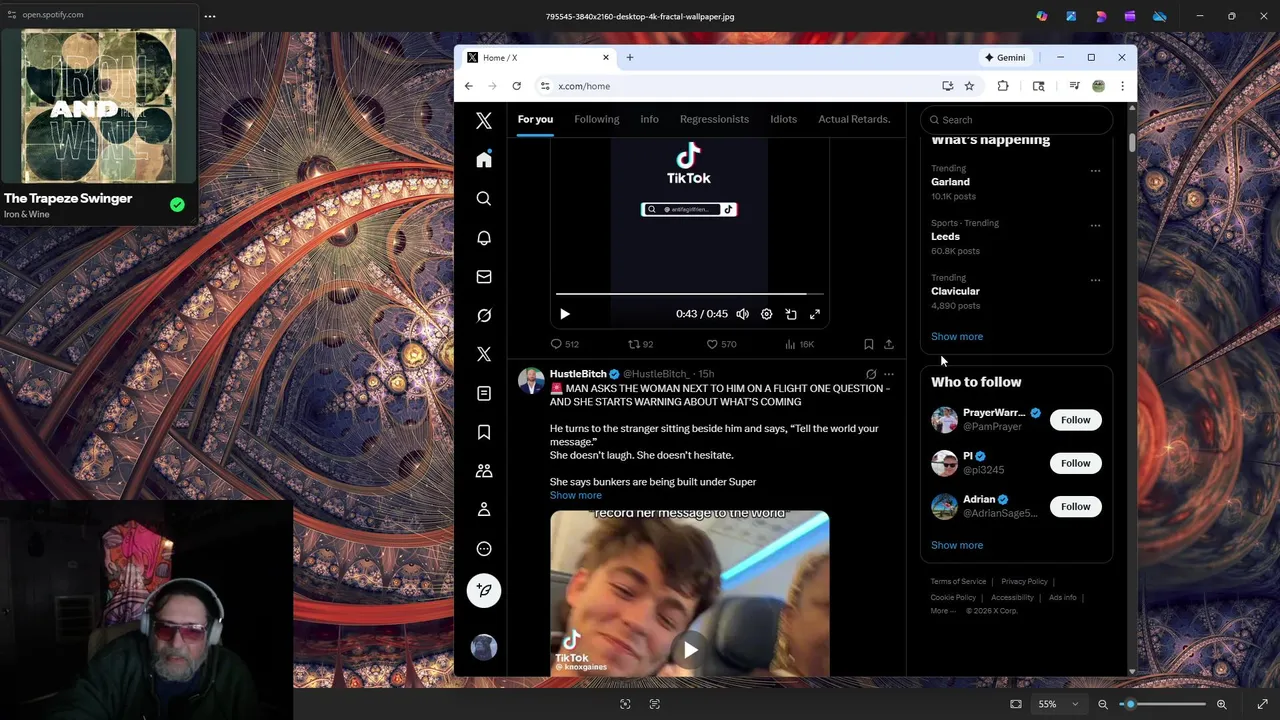Open Terms of Service link

pos(958,582)
